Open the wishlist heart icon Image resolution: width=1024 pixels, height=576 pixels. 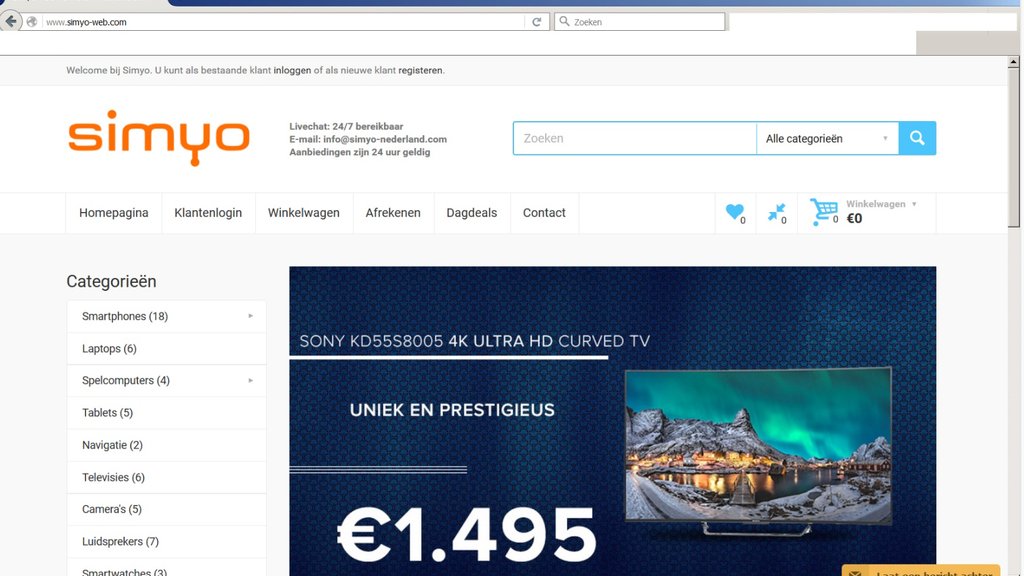tap(735, 212)
